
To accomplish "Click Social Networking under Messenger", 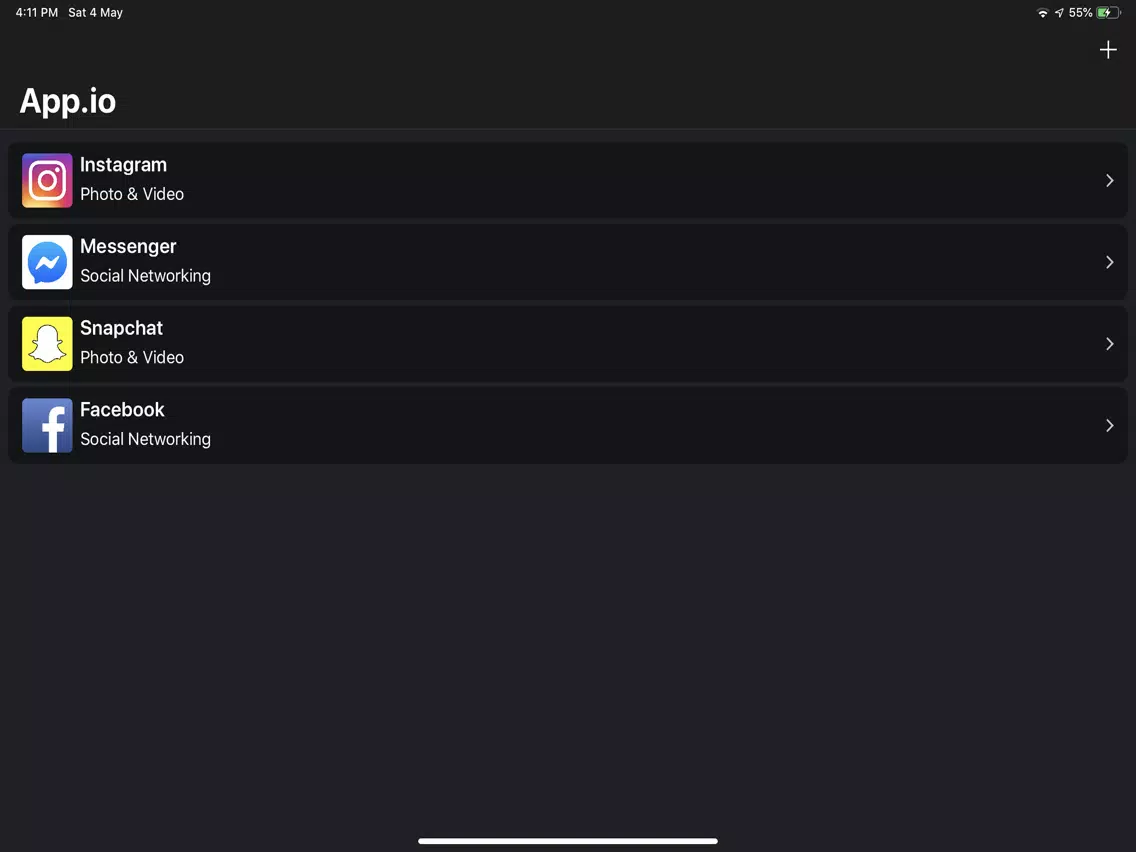I will point(146,276).
